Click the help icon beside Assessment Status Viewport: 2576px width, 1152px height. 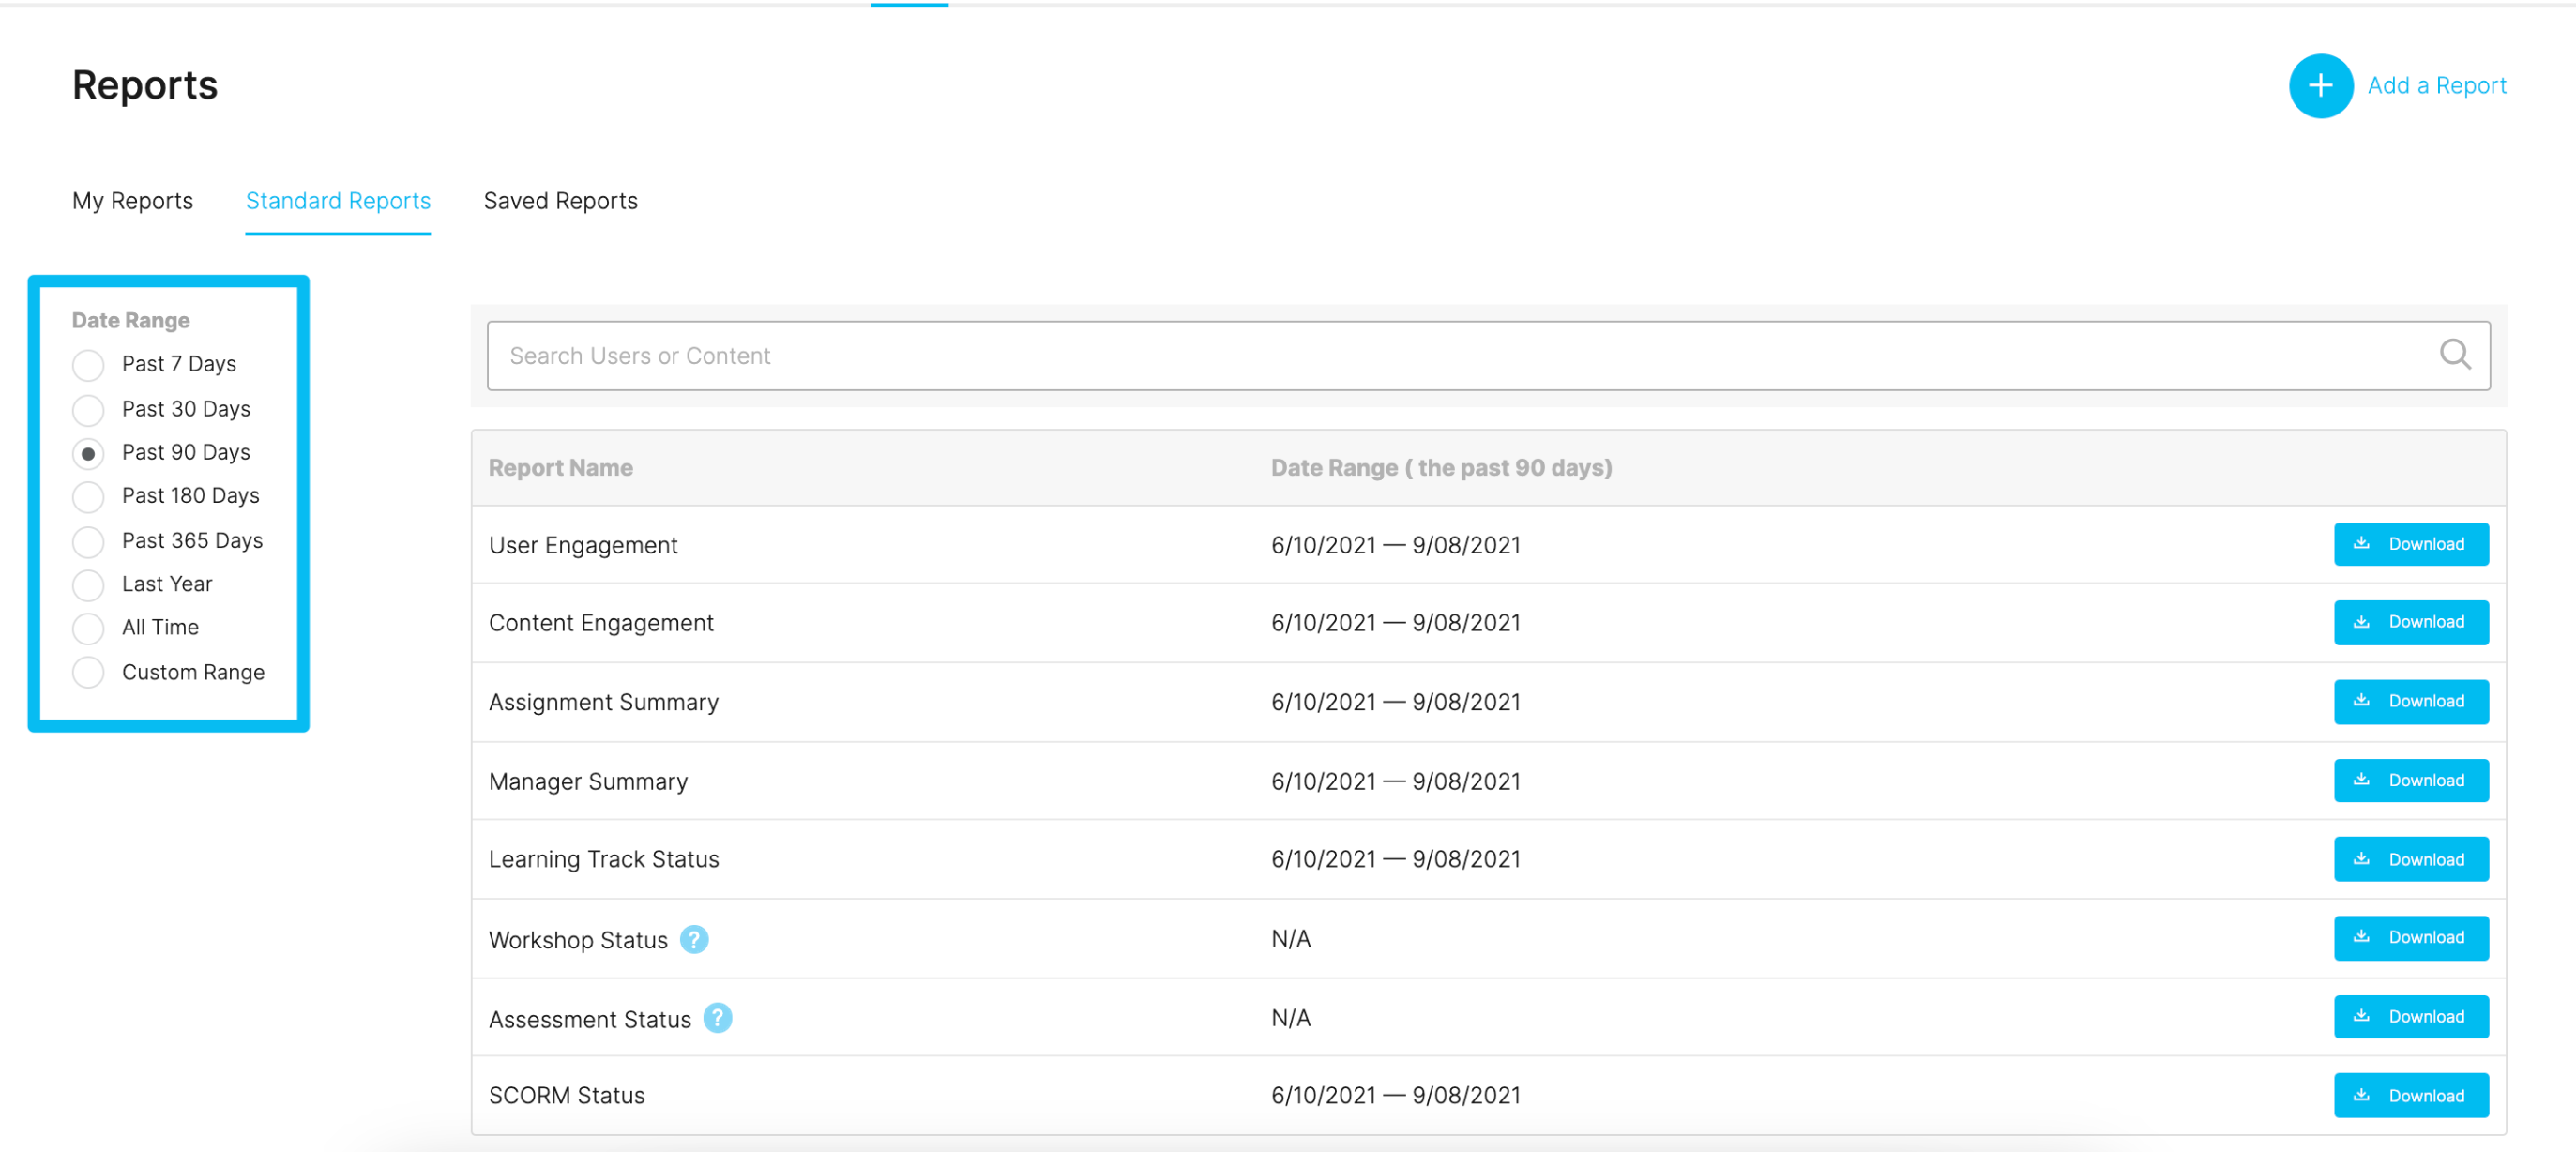[x=717, y=1018]
